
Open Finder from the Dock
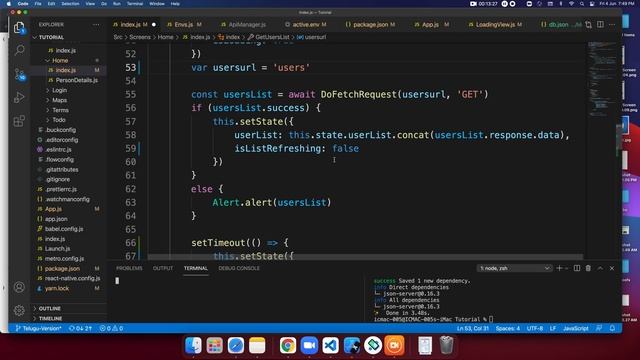point(193,345)
